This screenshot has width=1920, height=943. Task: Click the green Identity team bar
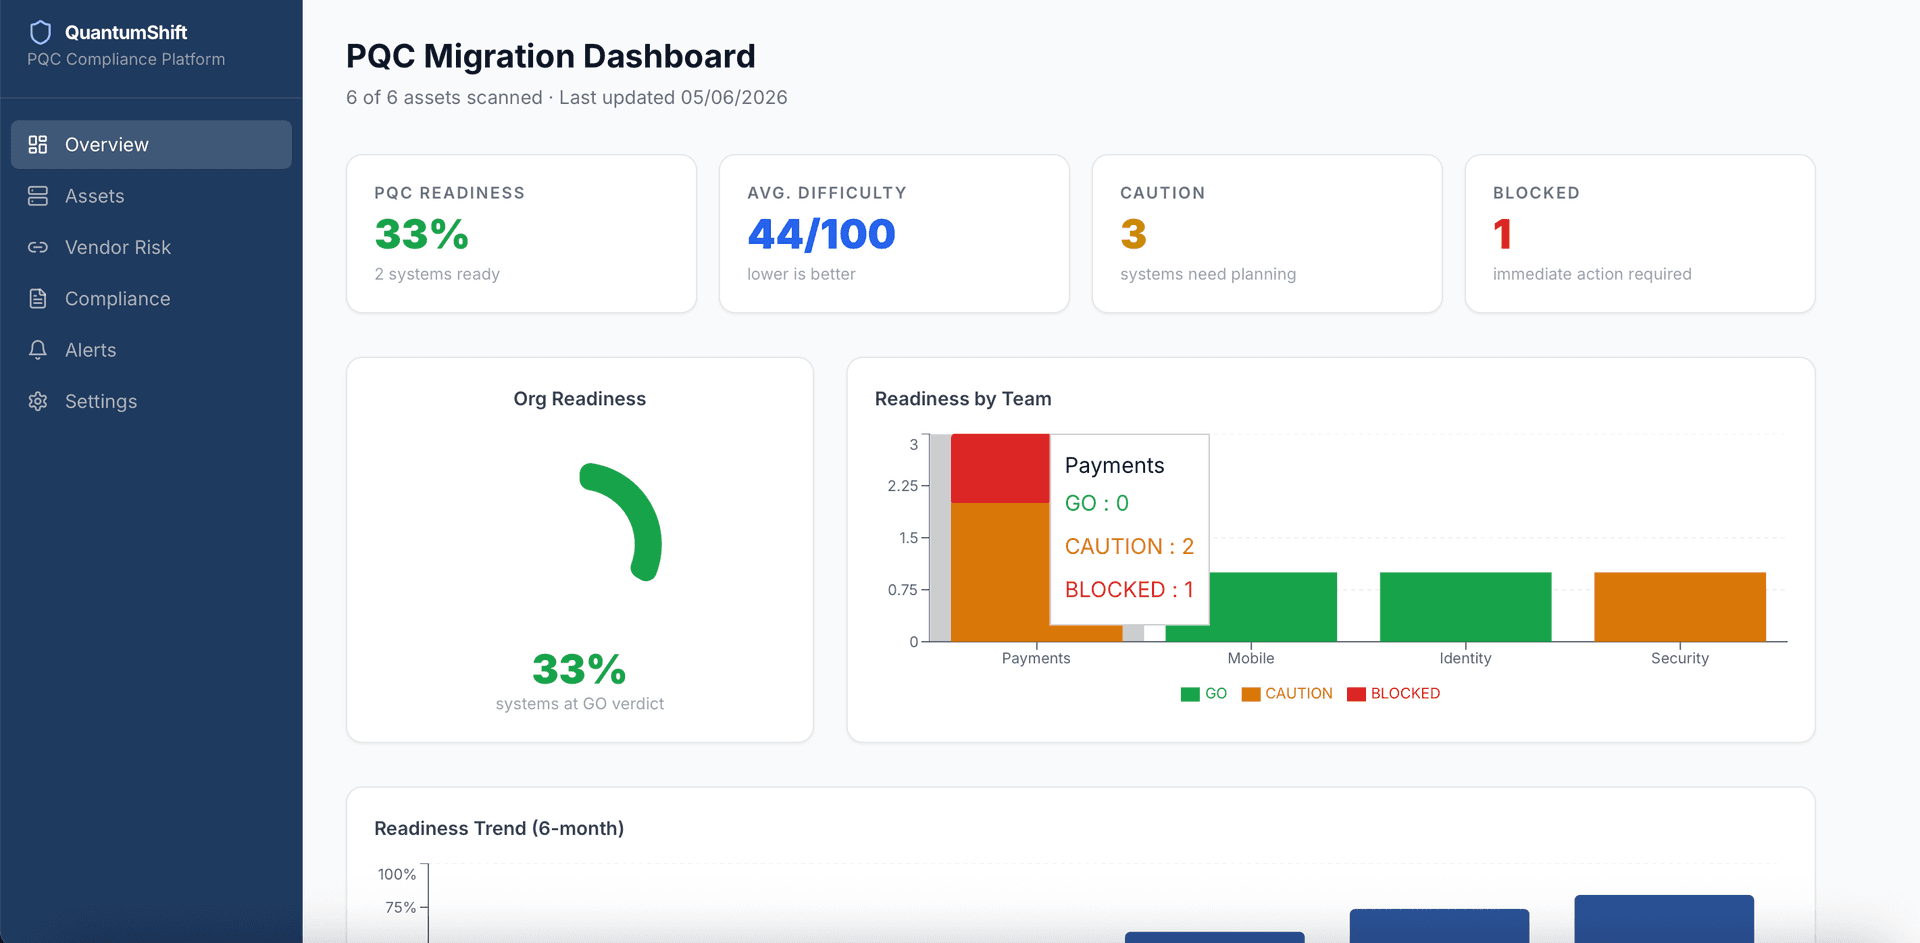tap(1465, 607)
